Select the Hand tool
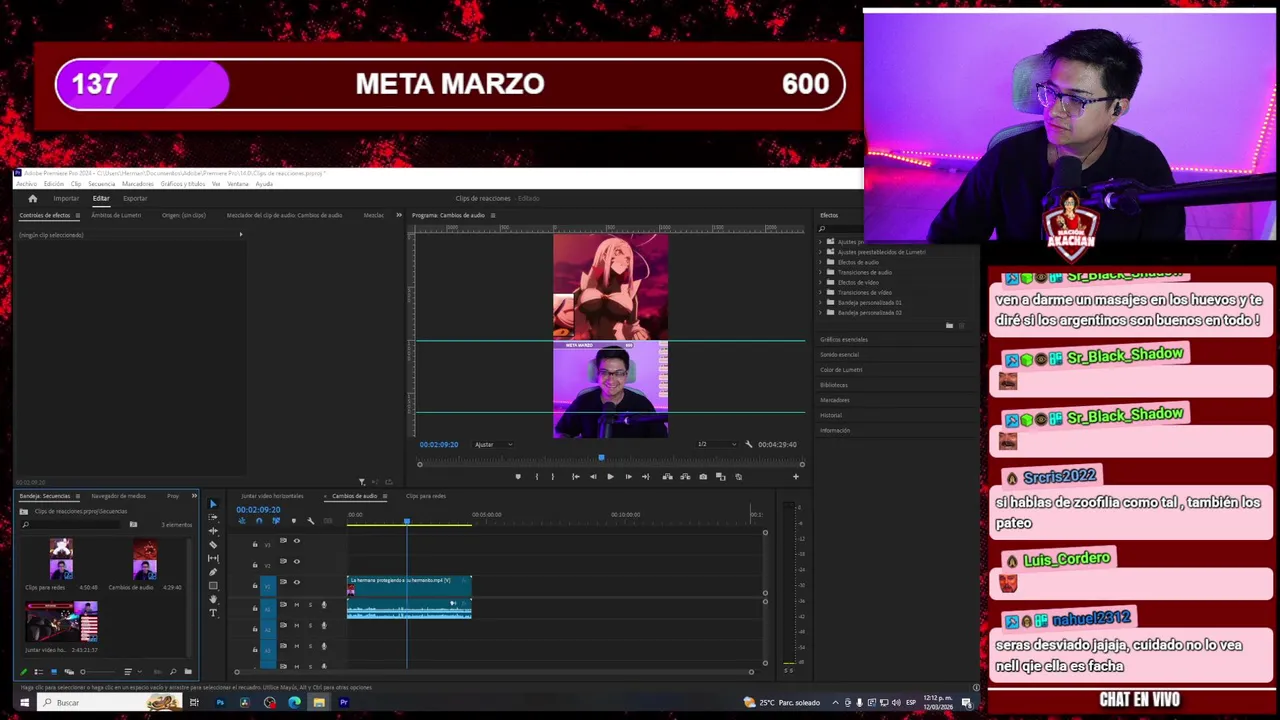This screenshot has width=1280, height=720. [x=213, y=599]
